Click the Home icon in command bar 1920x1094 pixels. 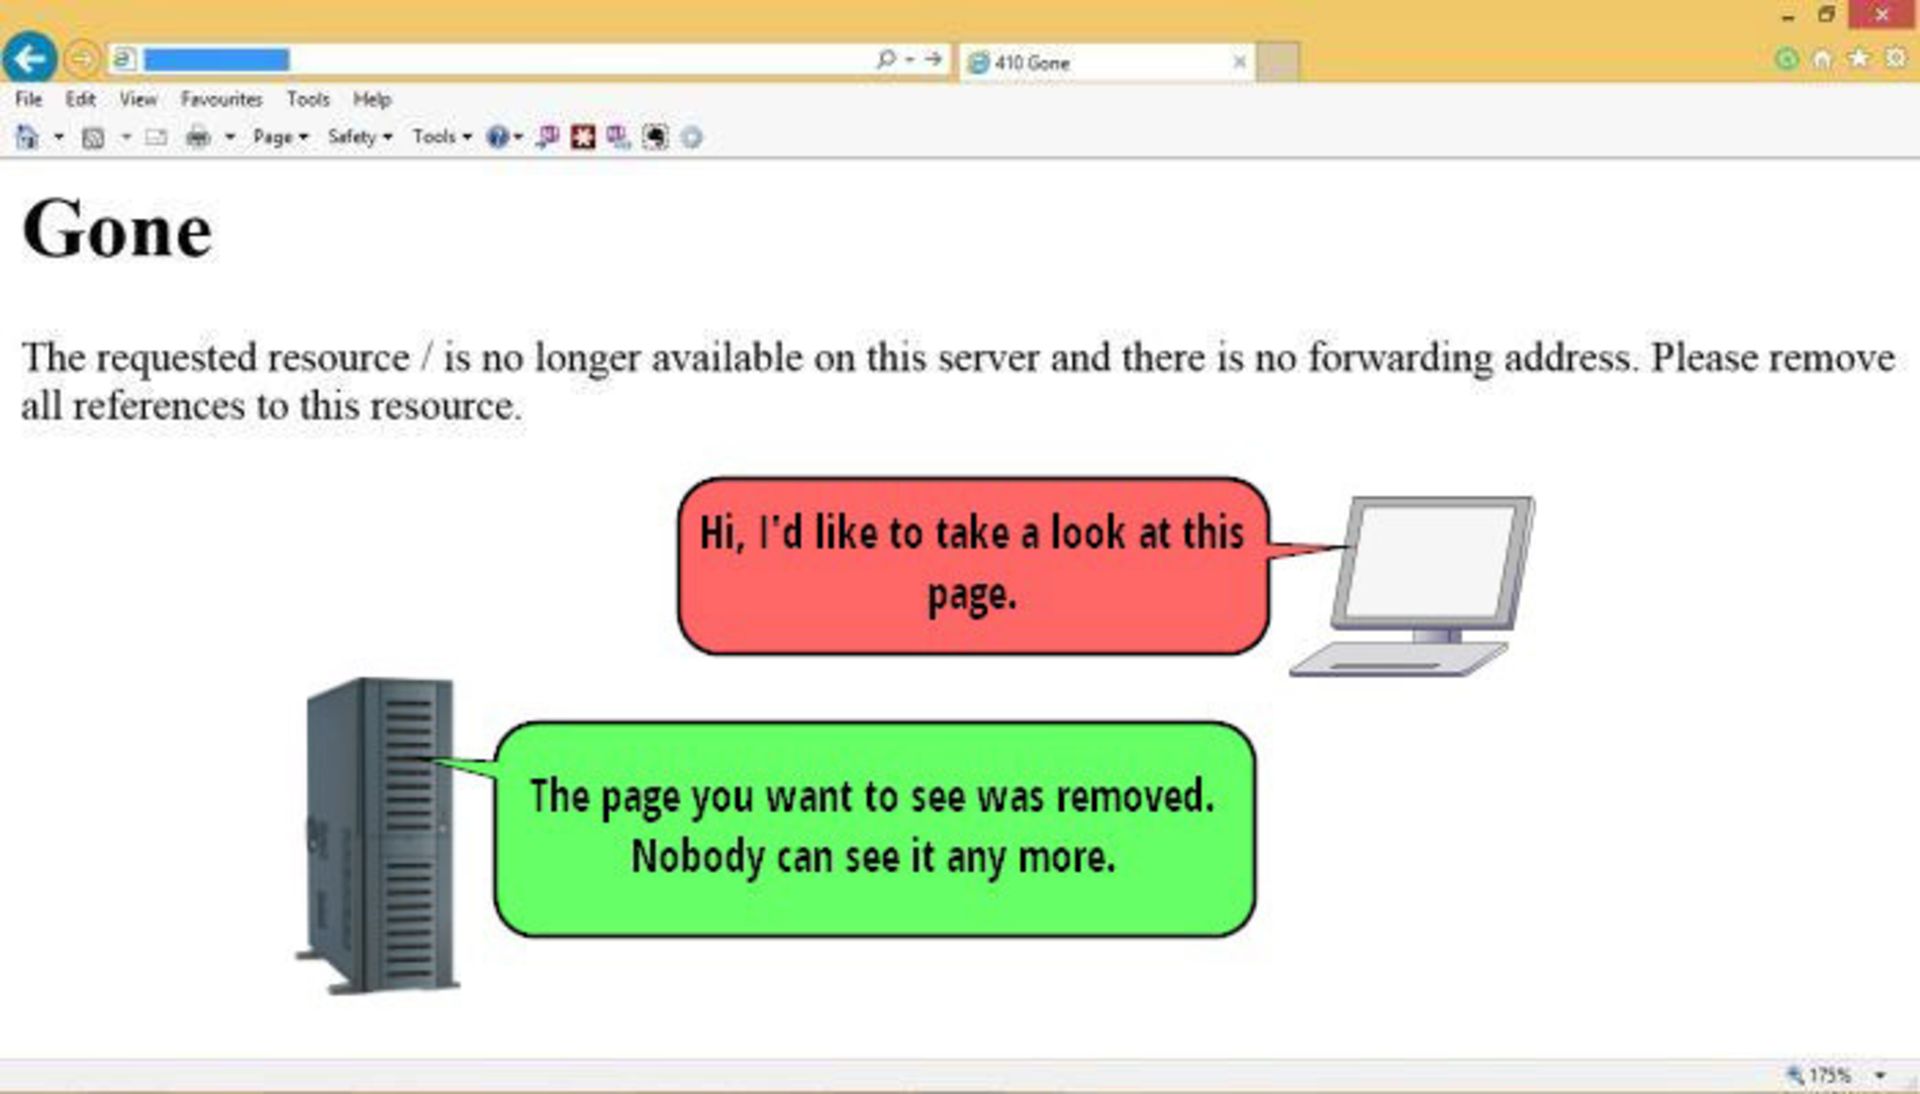click(x=28, y=137)
